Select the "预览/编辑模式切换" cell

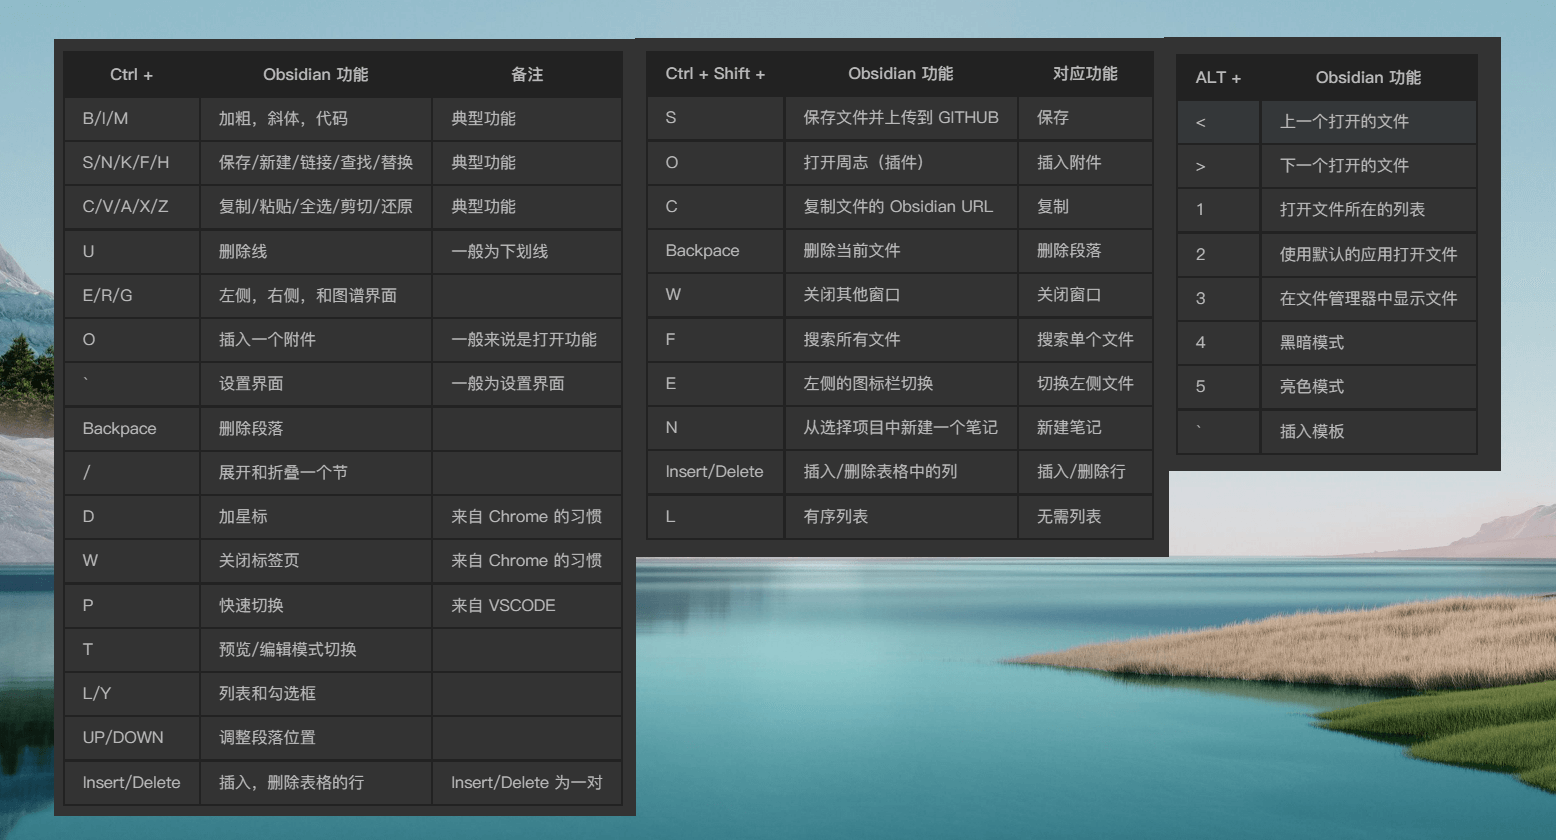pyautogui.click(x=288, y=650)
